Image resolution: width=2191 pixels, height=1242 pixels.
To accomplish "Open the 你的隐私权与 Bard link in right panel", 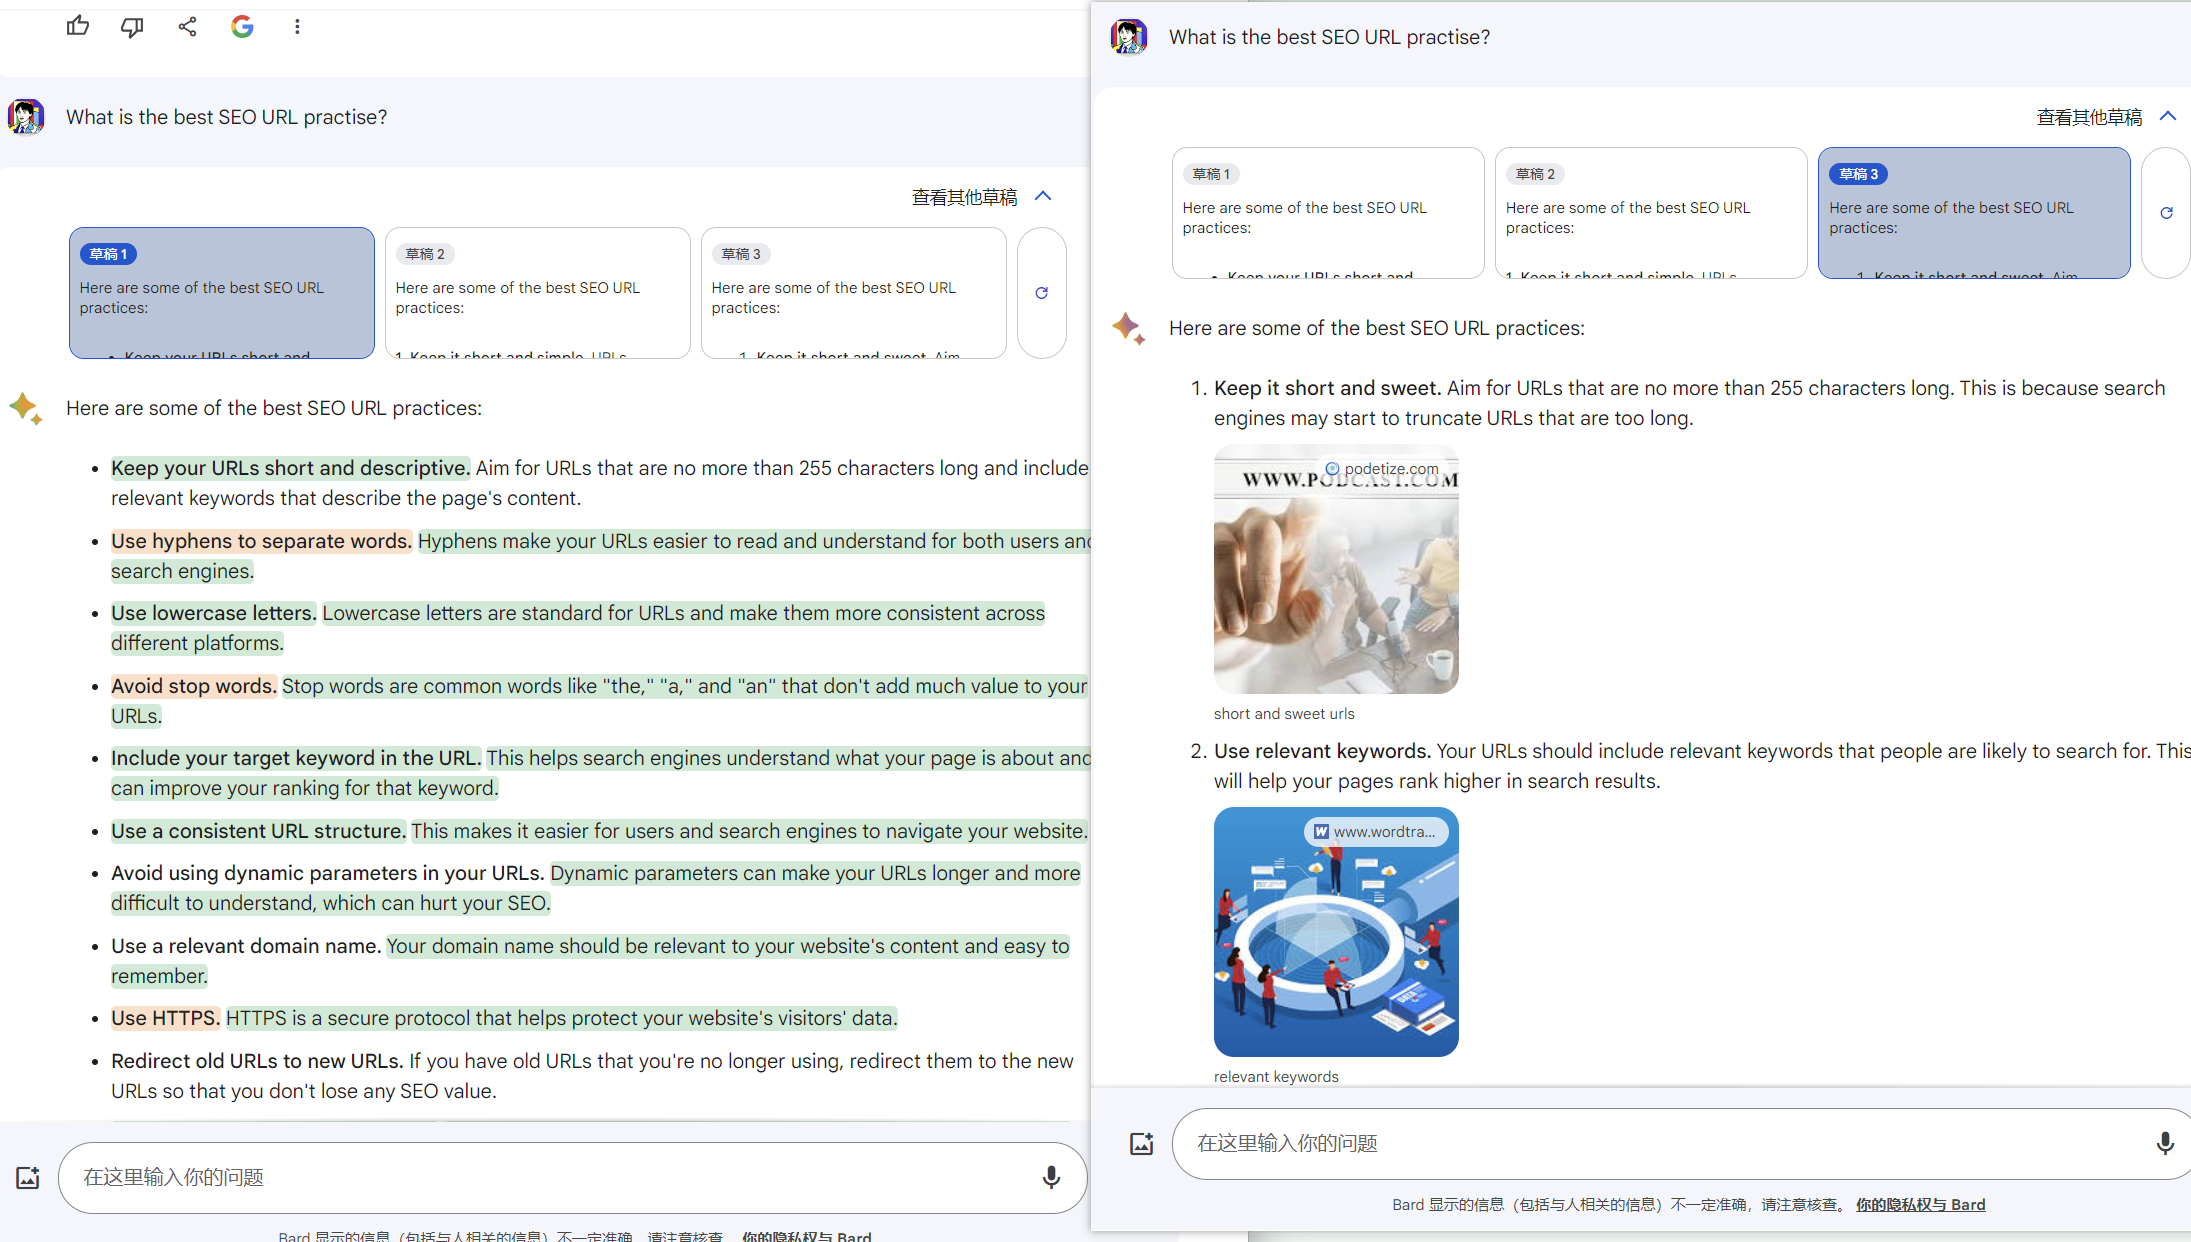I will [1920, 1205].
